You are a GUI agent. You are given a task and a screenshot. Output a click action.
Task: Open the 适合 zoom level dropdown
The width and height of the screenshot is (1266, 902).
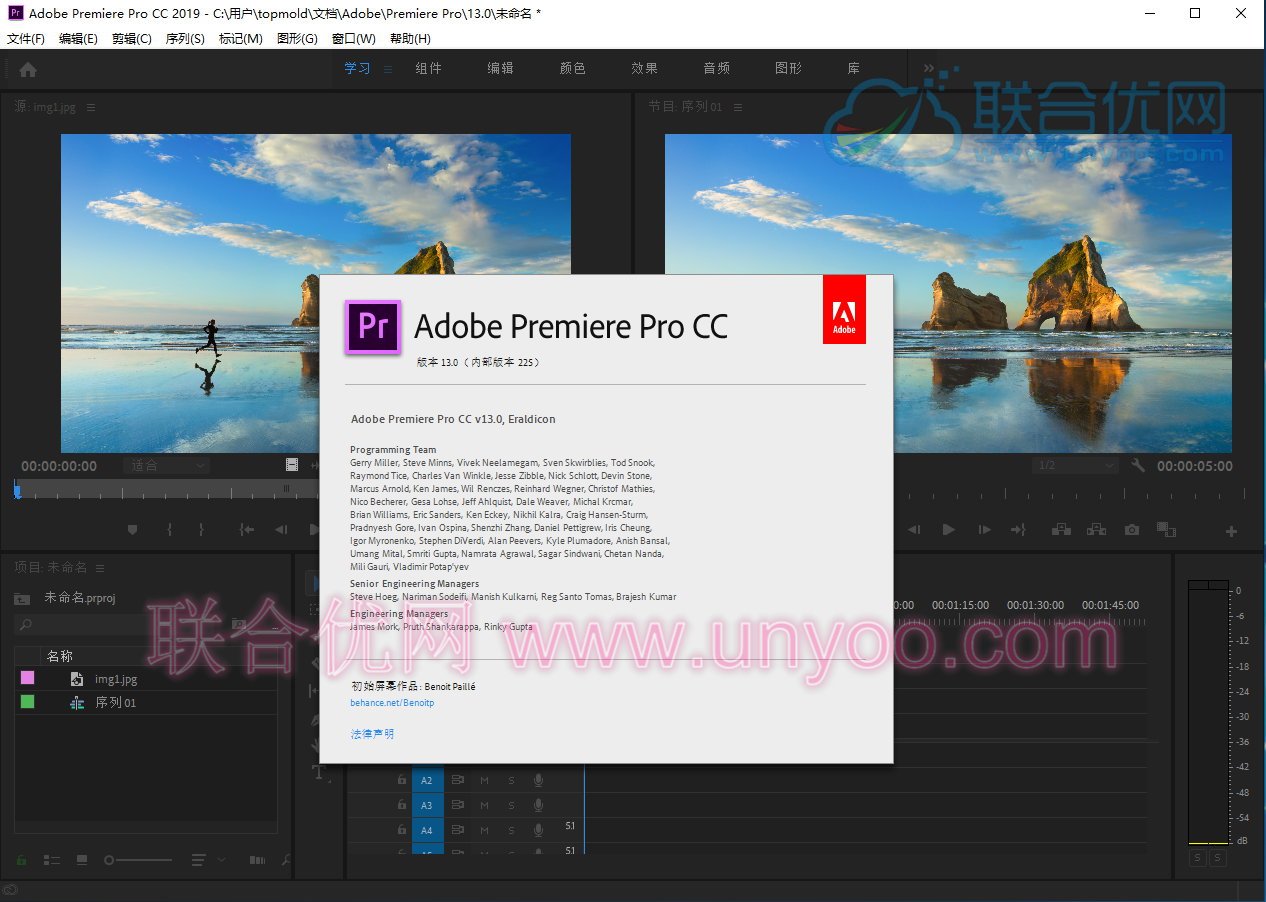click(x=167, y=465)
